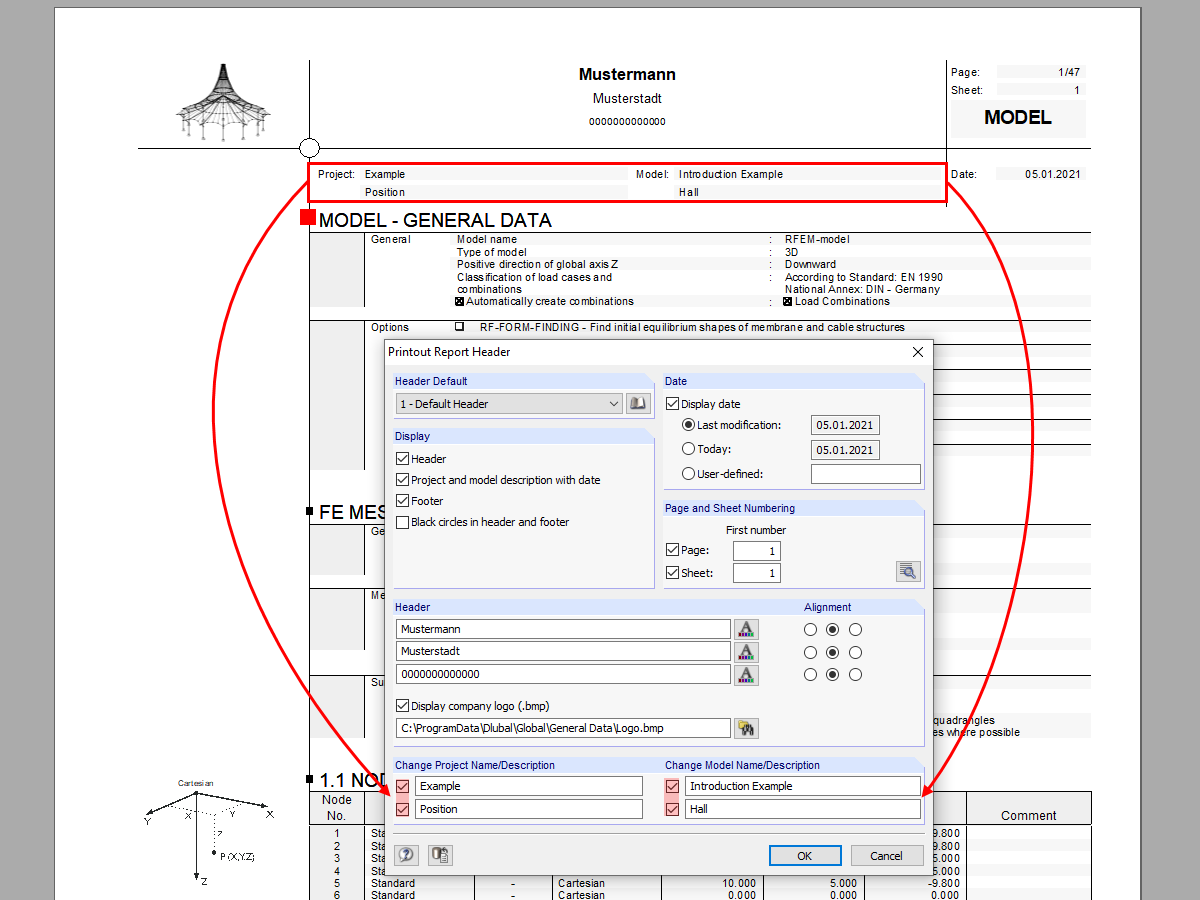Click the clipboard parameters icon beside help
This screenshot has height=900, width=1200.
[x=438, y=855]
